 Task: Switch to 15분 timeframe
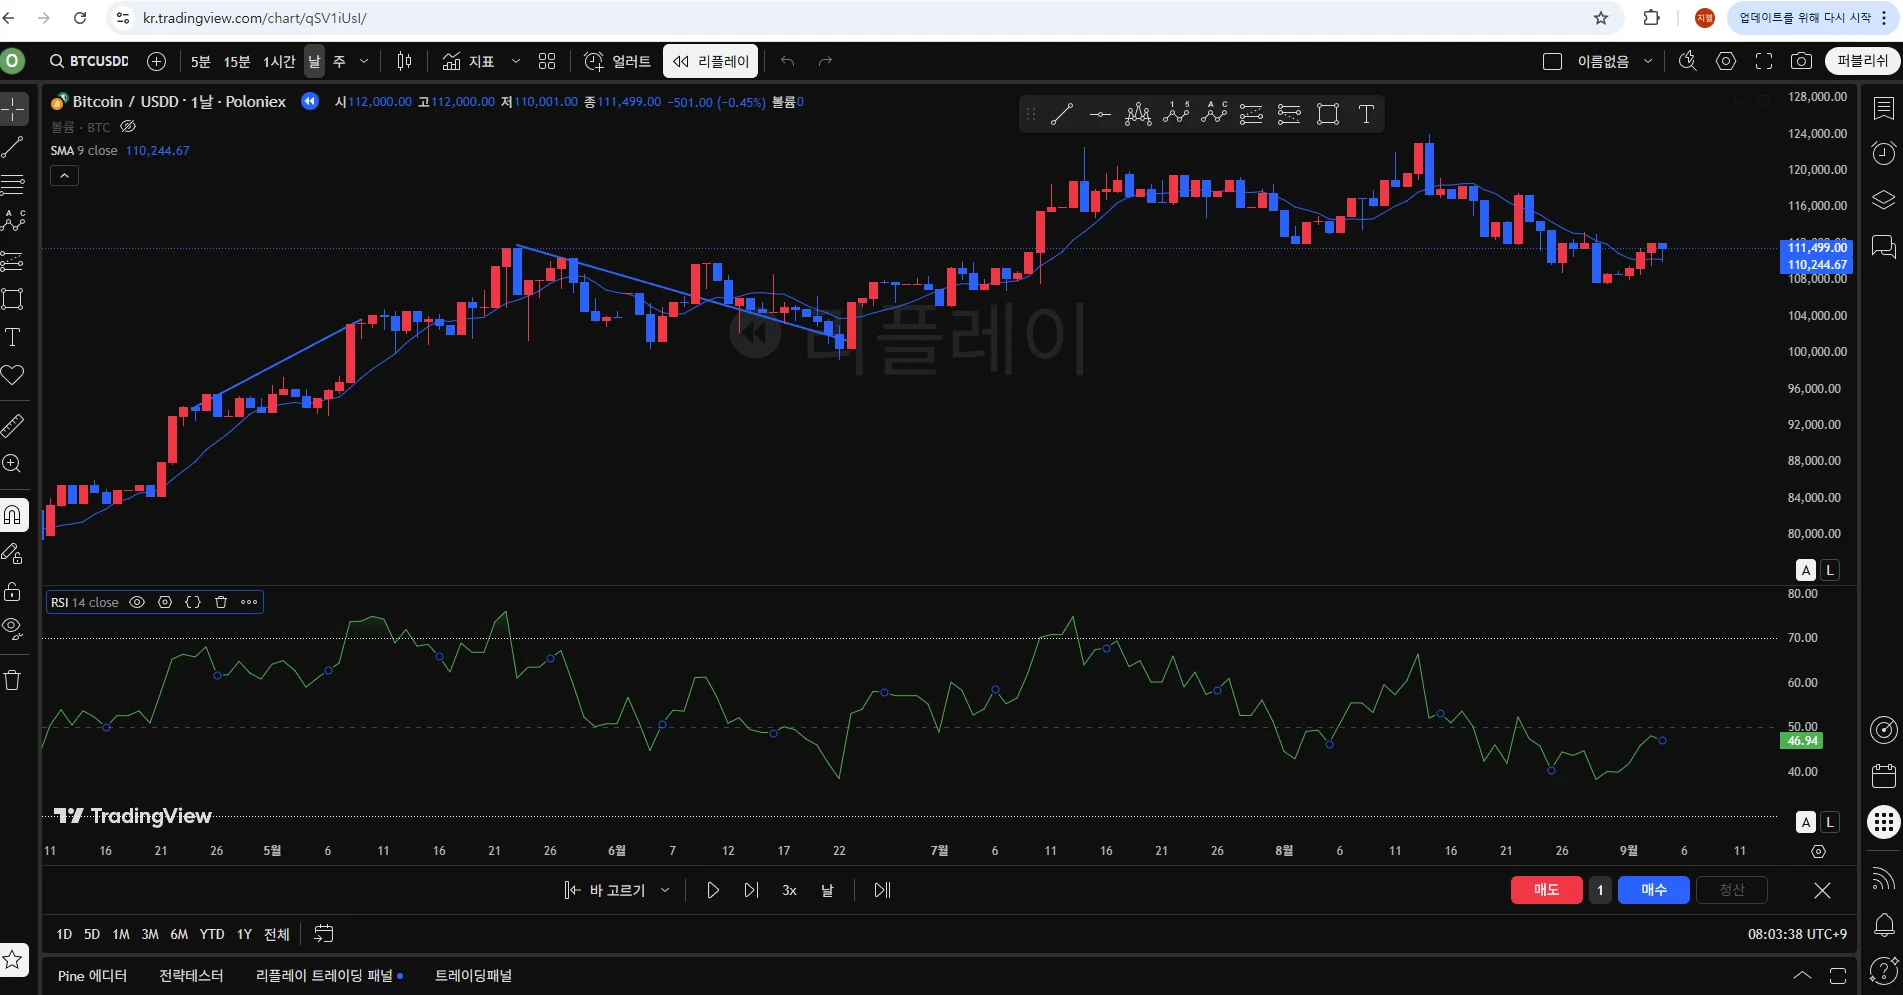pyautogui.click(x=237, y=61)
